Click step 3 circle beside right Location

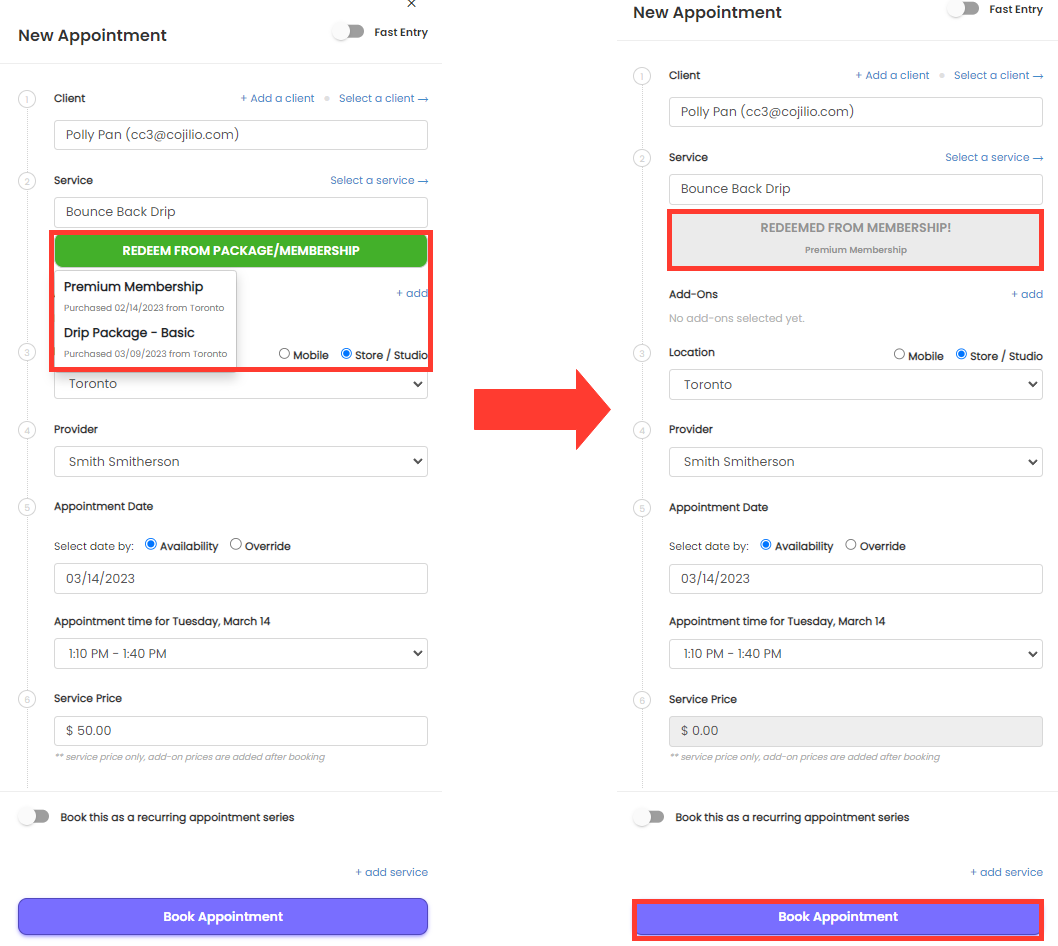click(642, 353)
